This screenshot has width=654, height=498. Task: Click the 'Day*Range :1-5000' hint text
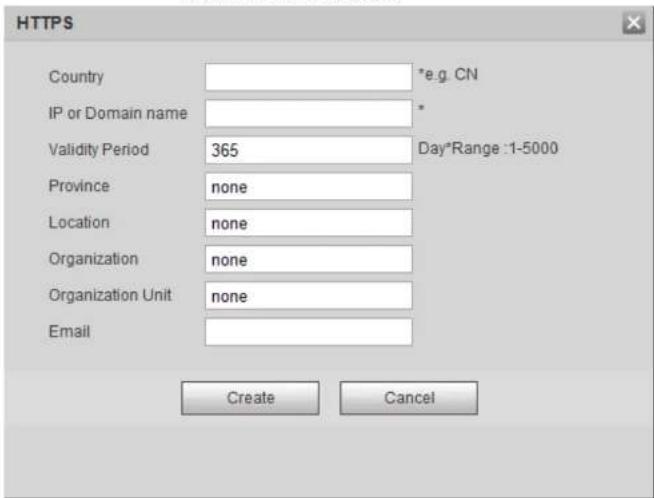488,148
